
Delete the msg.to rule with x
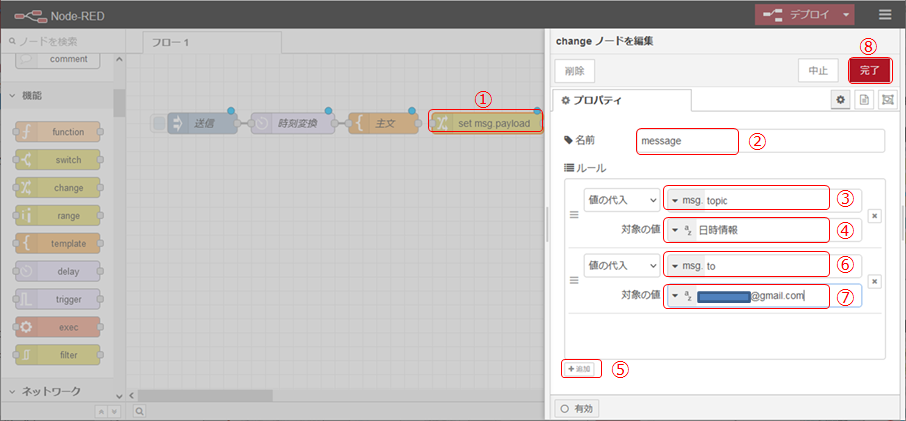coord(873,281)
